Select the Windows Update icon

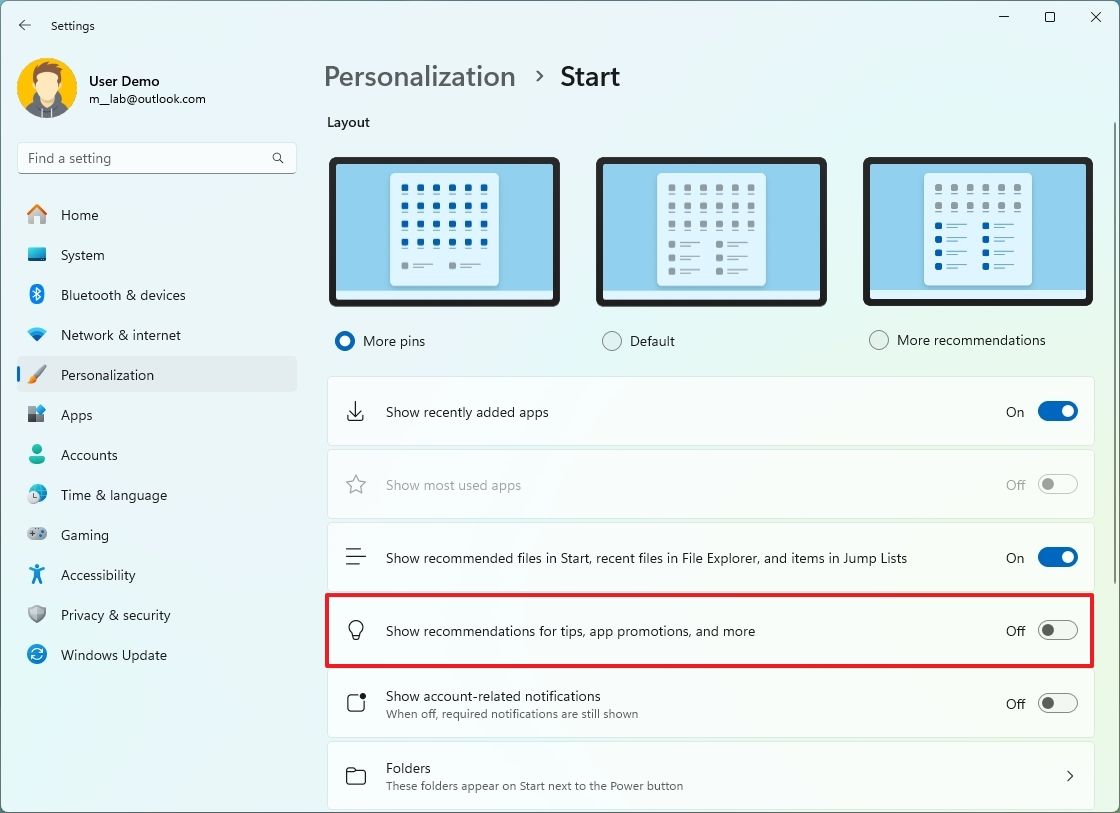[38, 655]
